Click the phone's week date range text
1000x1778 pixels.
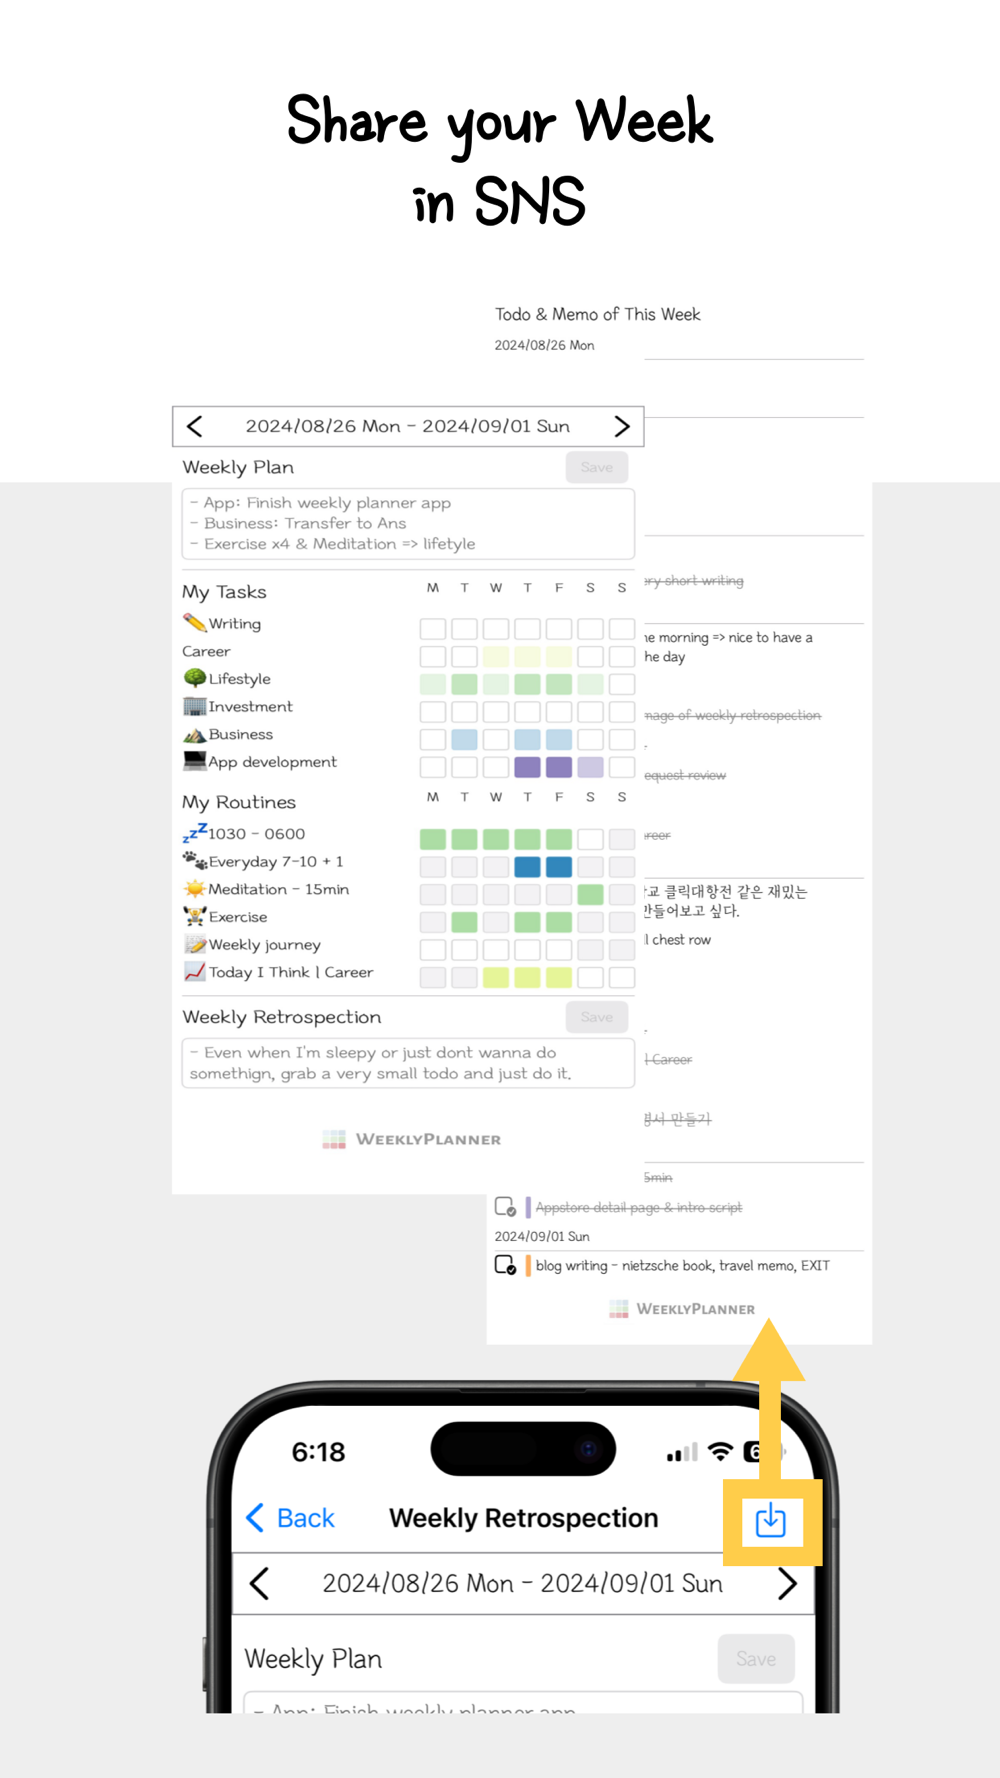522,1583
